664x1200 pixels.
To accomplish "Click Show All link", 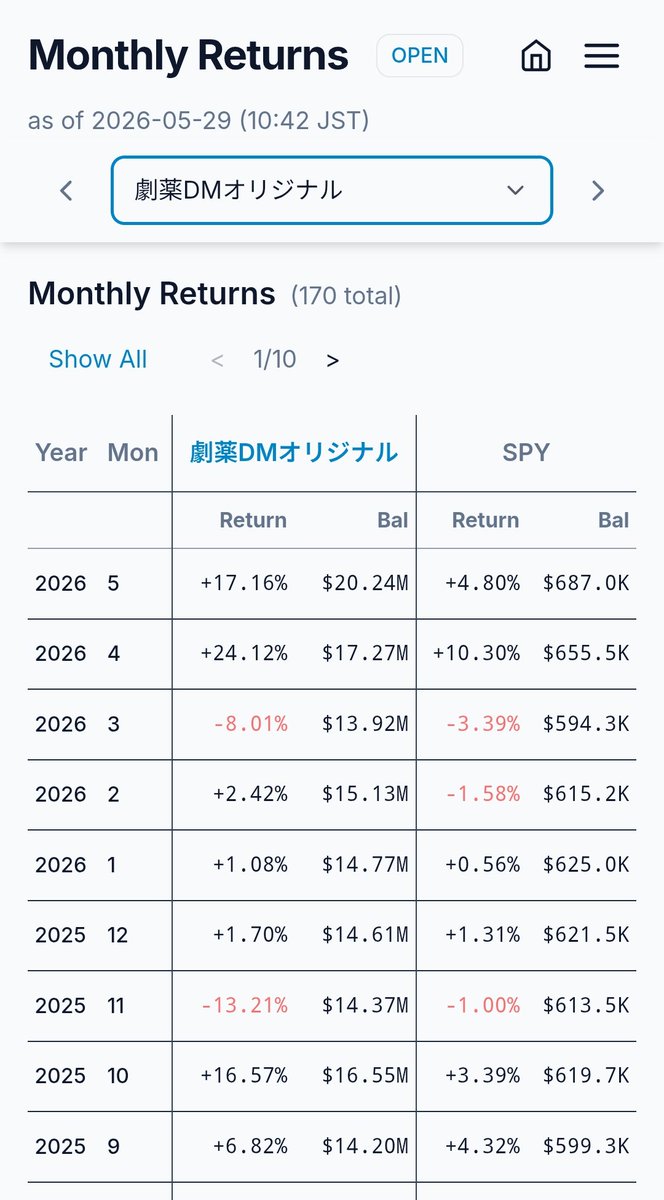I will point(98,360).
